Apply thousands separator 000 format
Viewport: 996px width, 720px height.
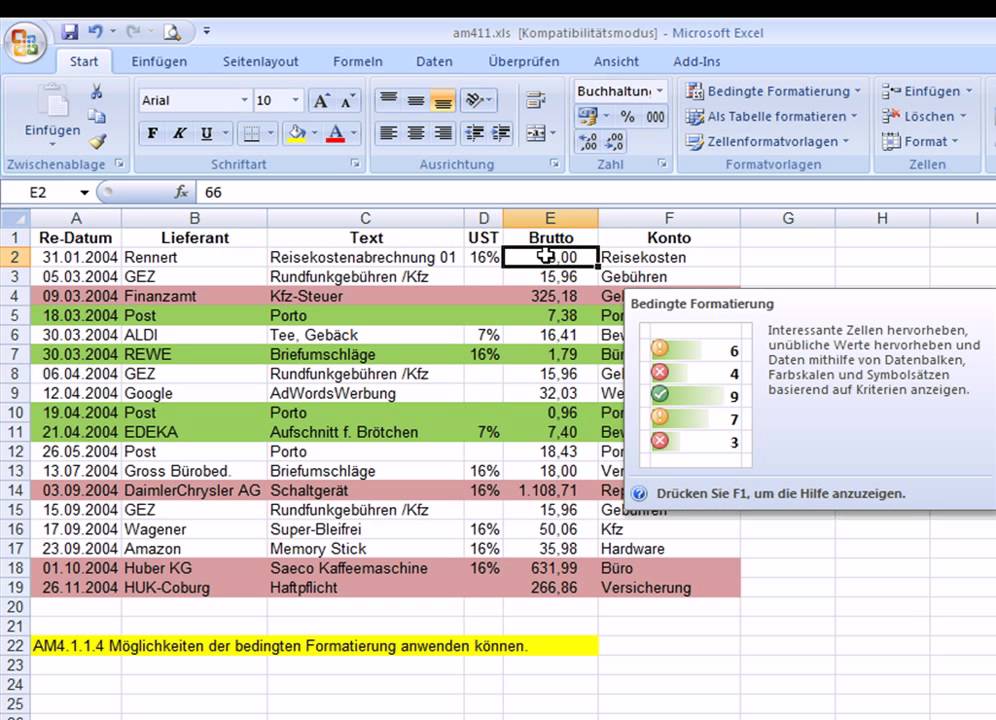click(655, 116)
